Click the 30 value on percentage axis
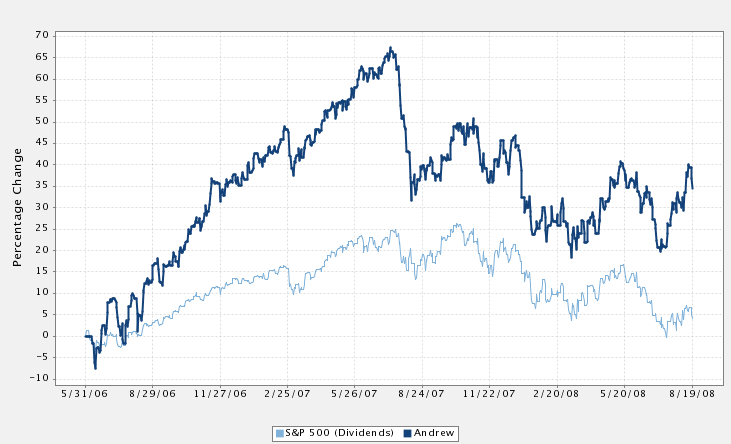Screen dimensions: 731x444 click(42, 207)
